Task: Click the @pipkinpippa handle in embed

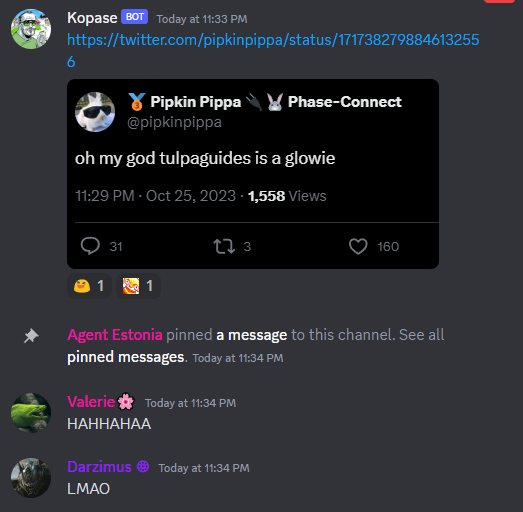Action: click(x=174, y=122)
